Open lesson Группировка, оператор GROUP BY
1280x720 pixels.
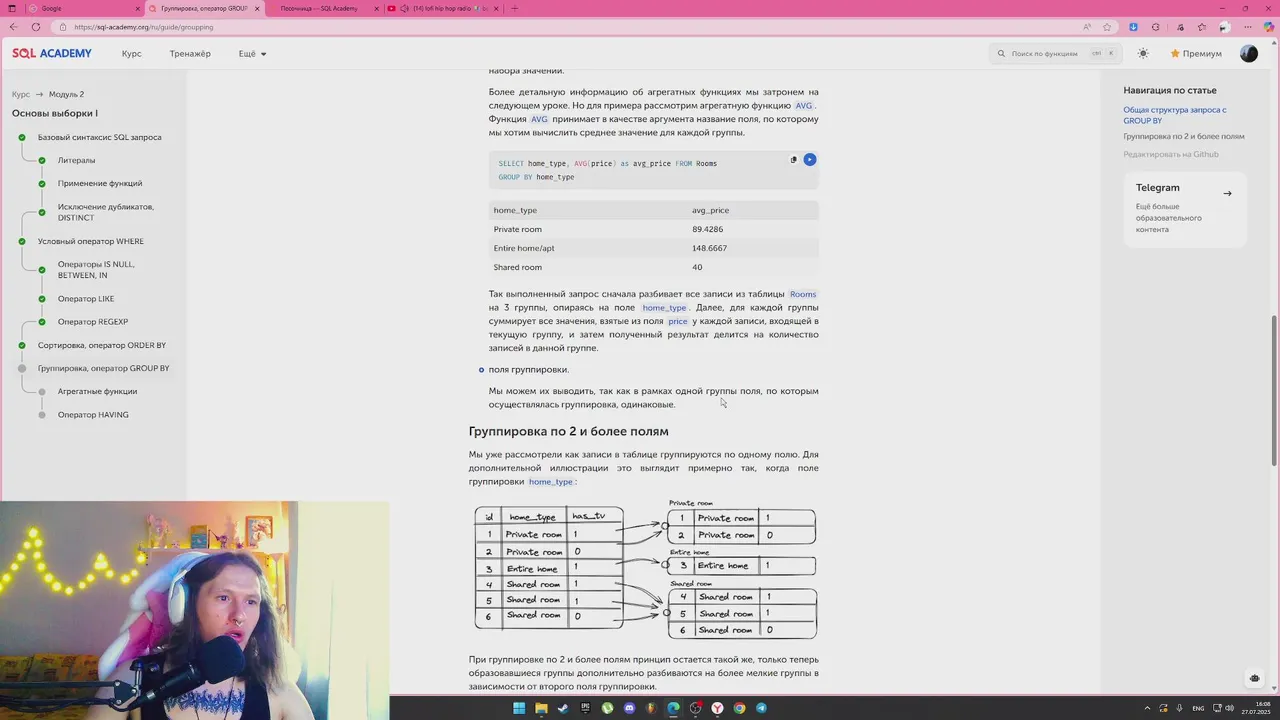point(104,368)
